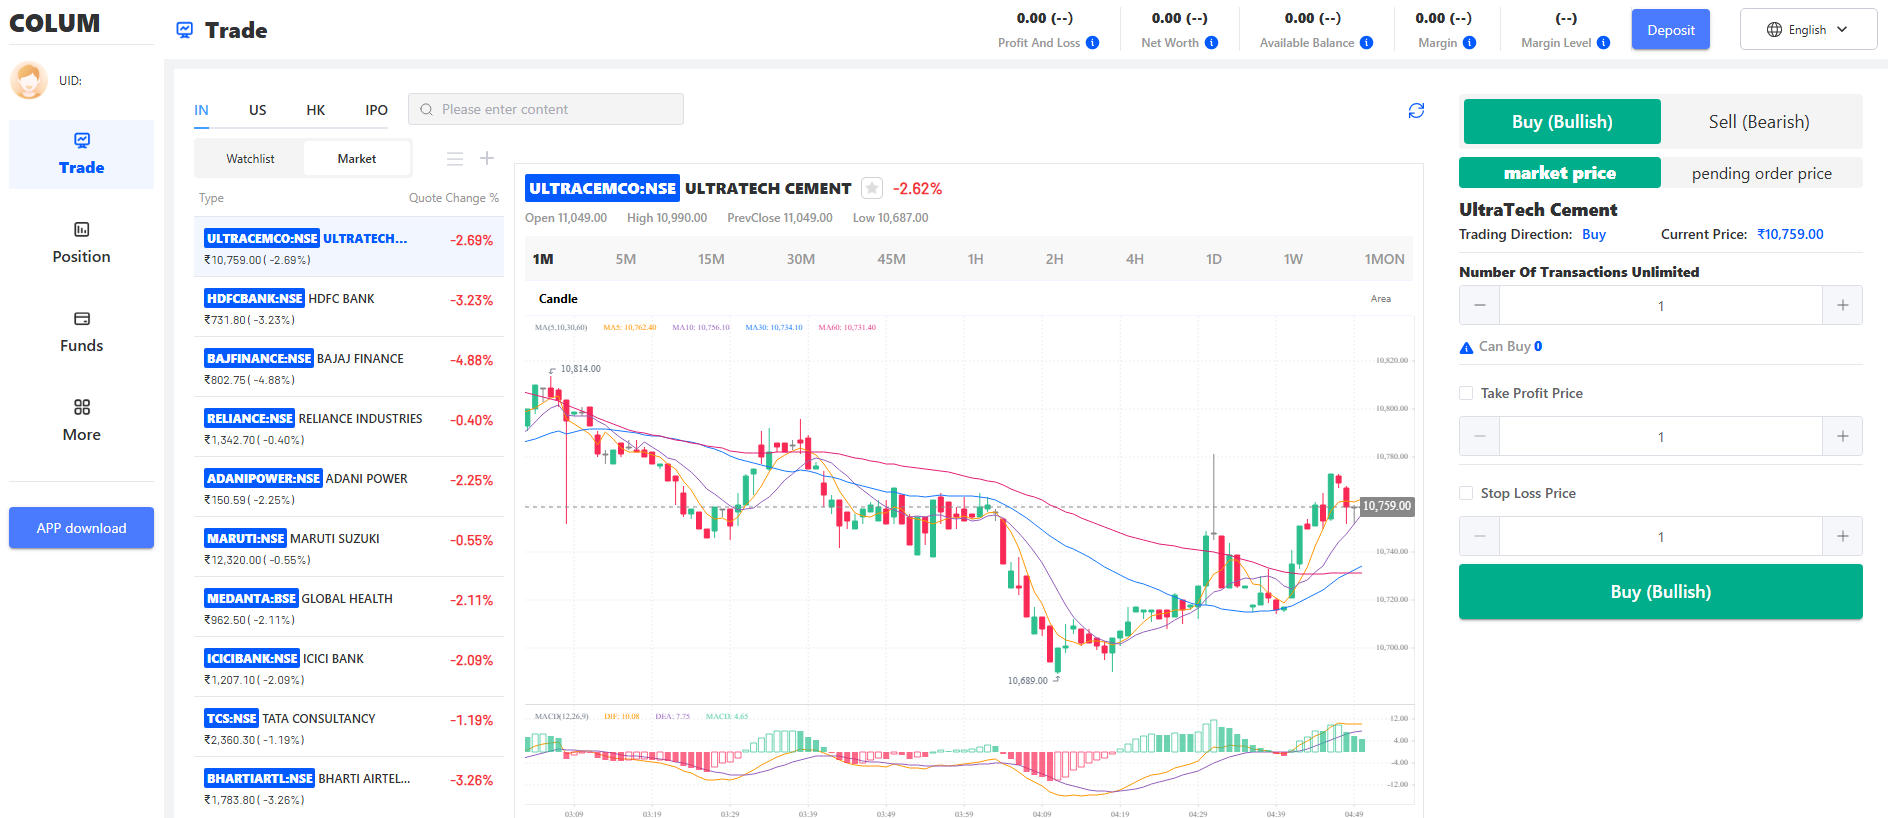Open BAJAJ FINANCE in the market list
Viewport: 1888px width, 818px height.
(x=349, y=367)
